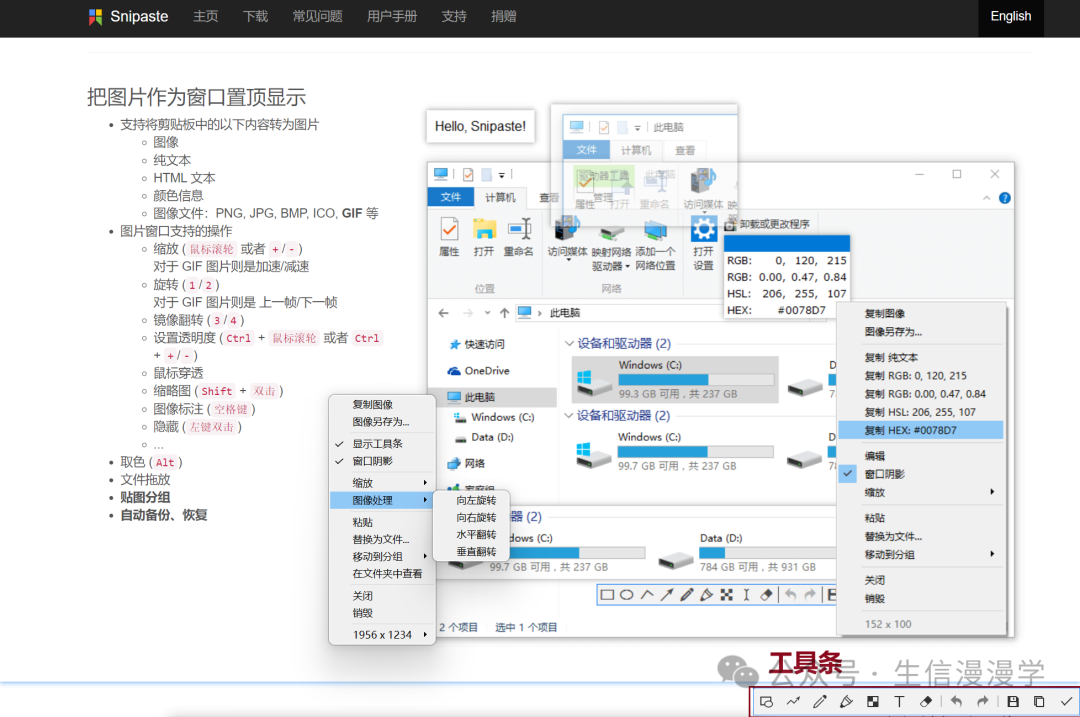1080x717 pixels.
Task: Open the 访问媒体 dropdown in the Explorer ribbon
Action: point(568,261)
